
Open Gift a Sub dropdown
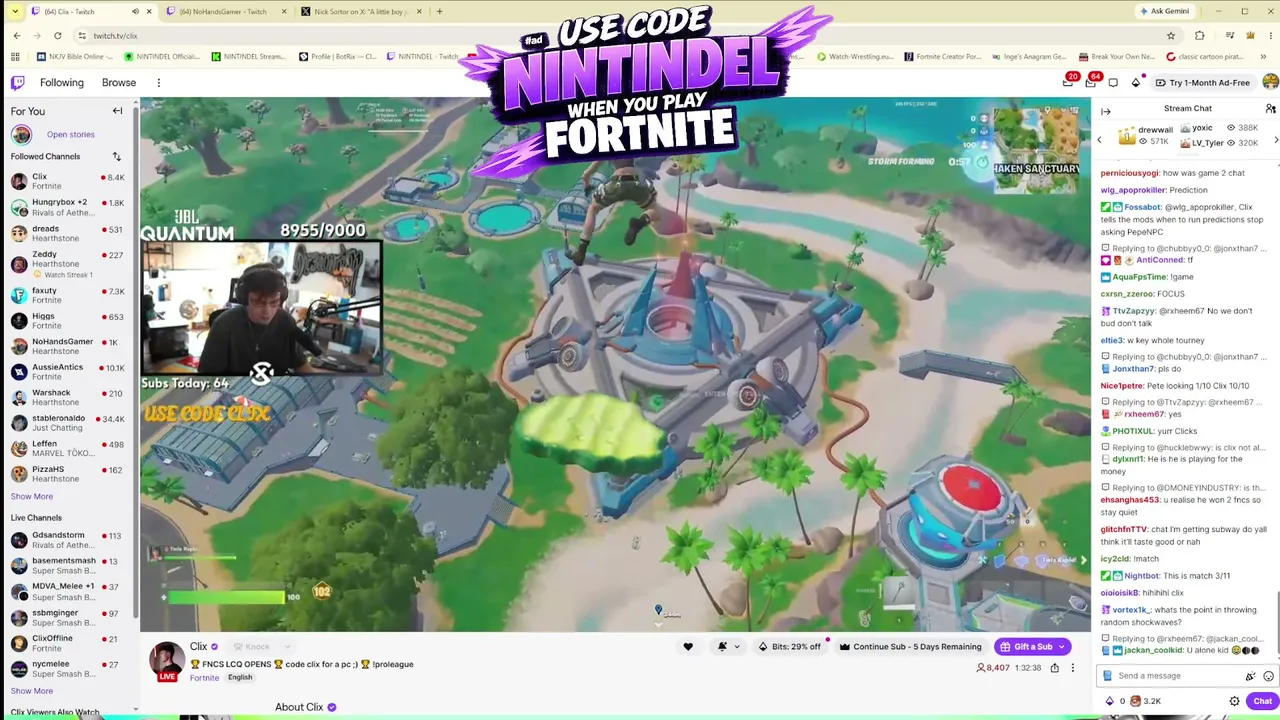pyautogui.click(x=1032, y=647)
